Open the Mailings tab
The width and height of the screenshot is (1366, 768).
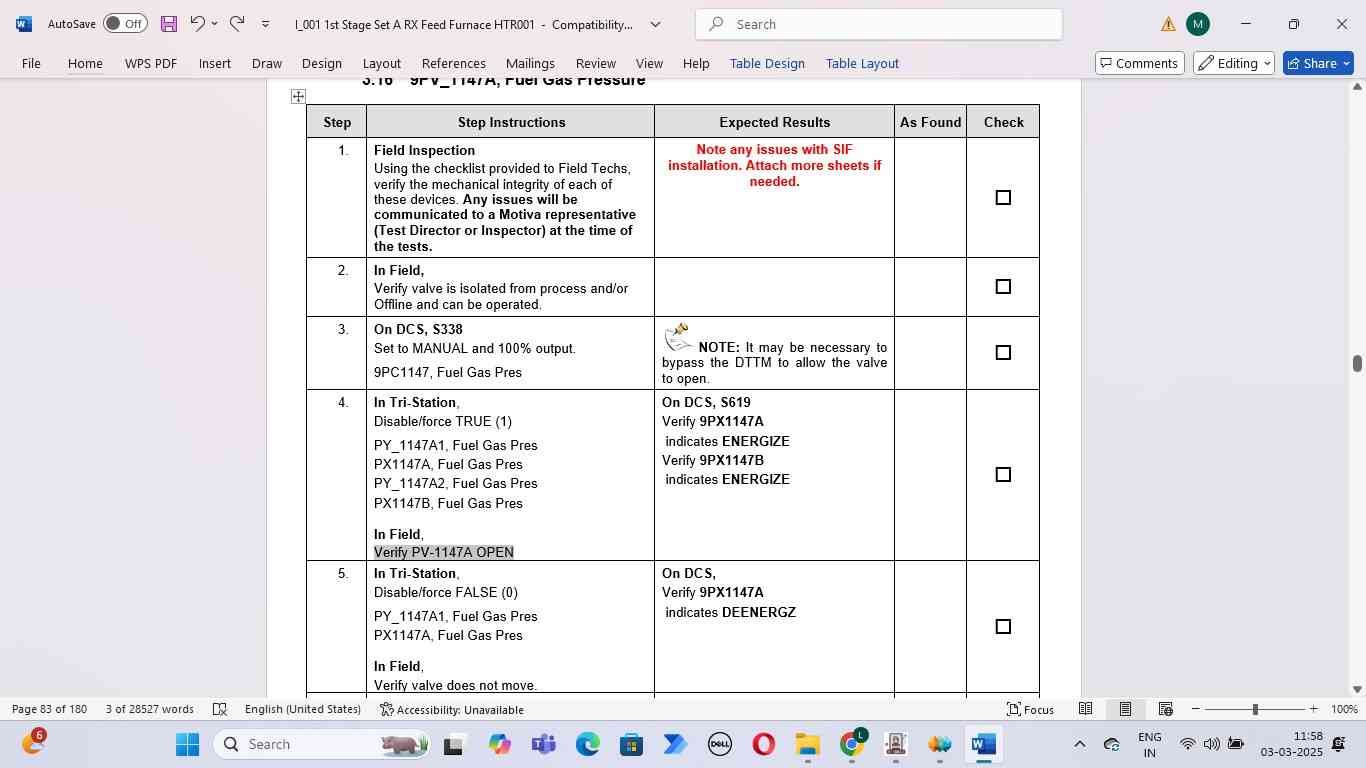coord(530,63)
